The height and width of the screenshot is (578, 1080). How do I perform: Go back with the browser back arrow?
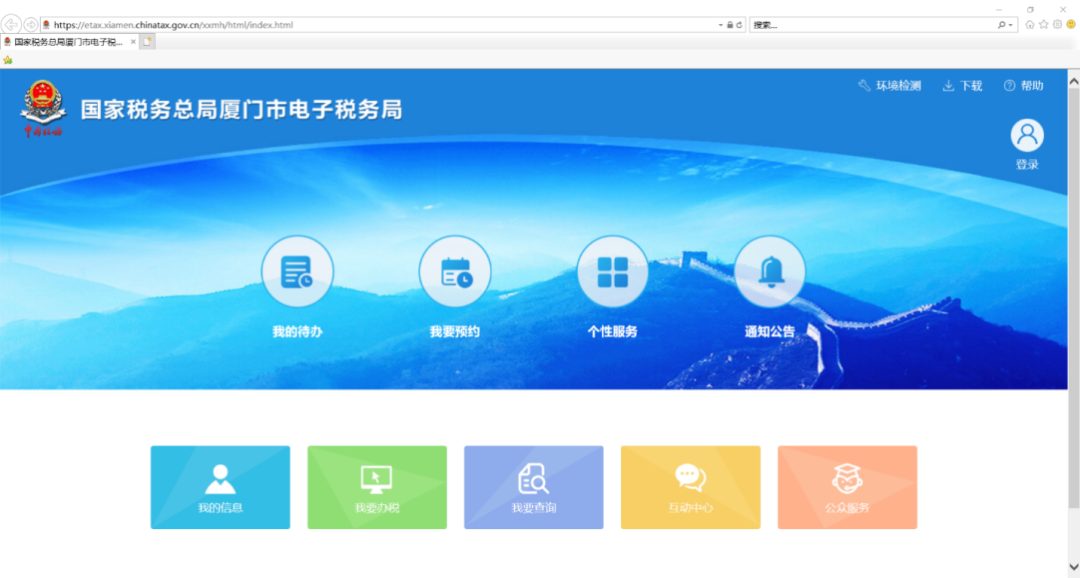[x=11, y=25]
